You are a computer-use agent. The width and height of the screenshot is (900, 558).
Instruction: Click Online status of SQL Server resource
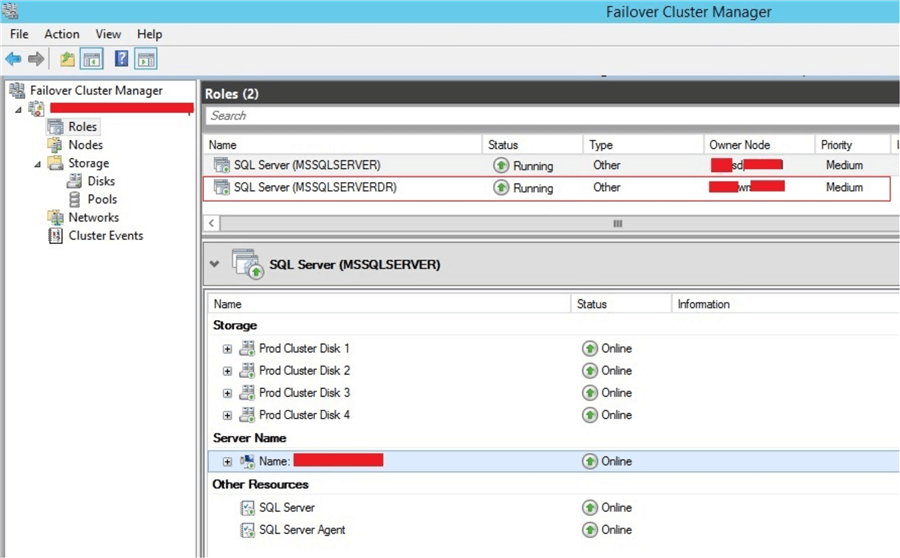coord(616,507)
